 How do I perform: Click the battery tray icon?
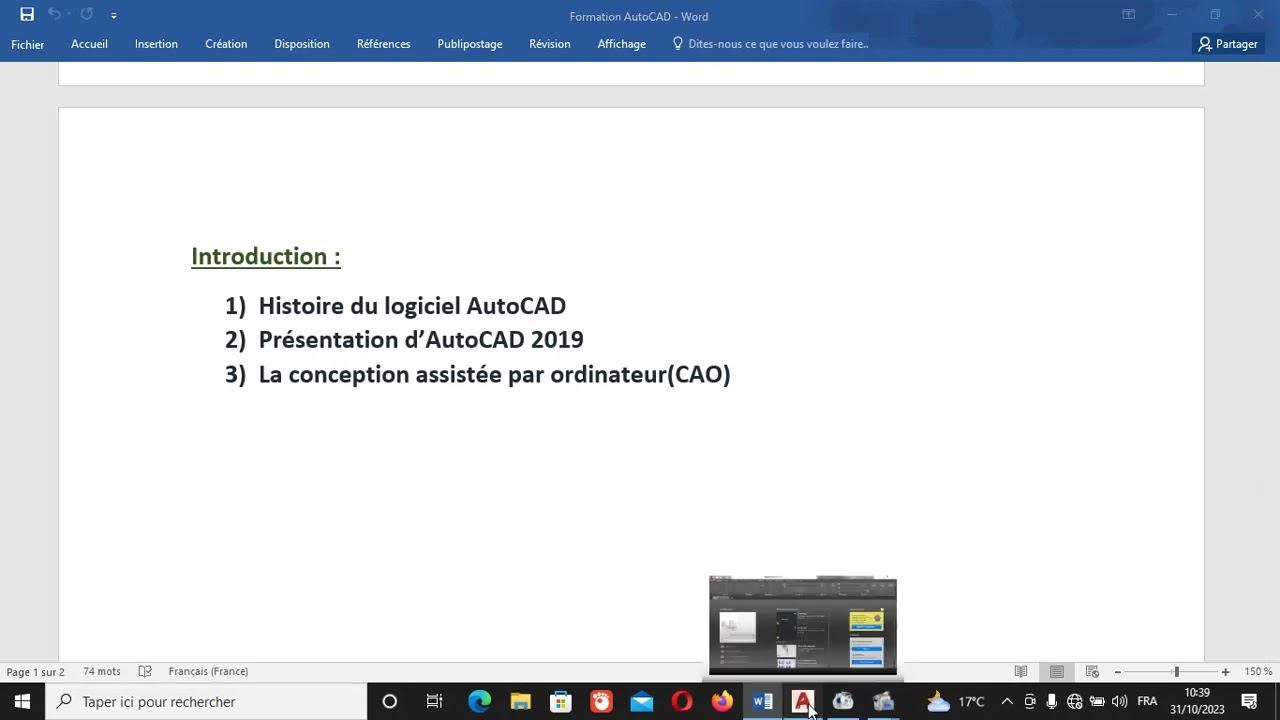pos(1097,702)
